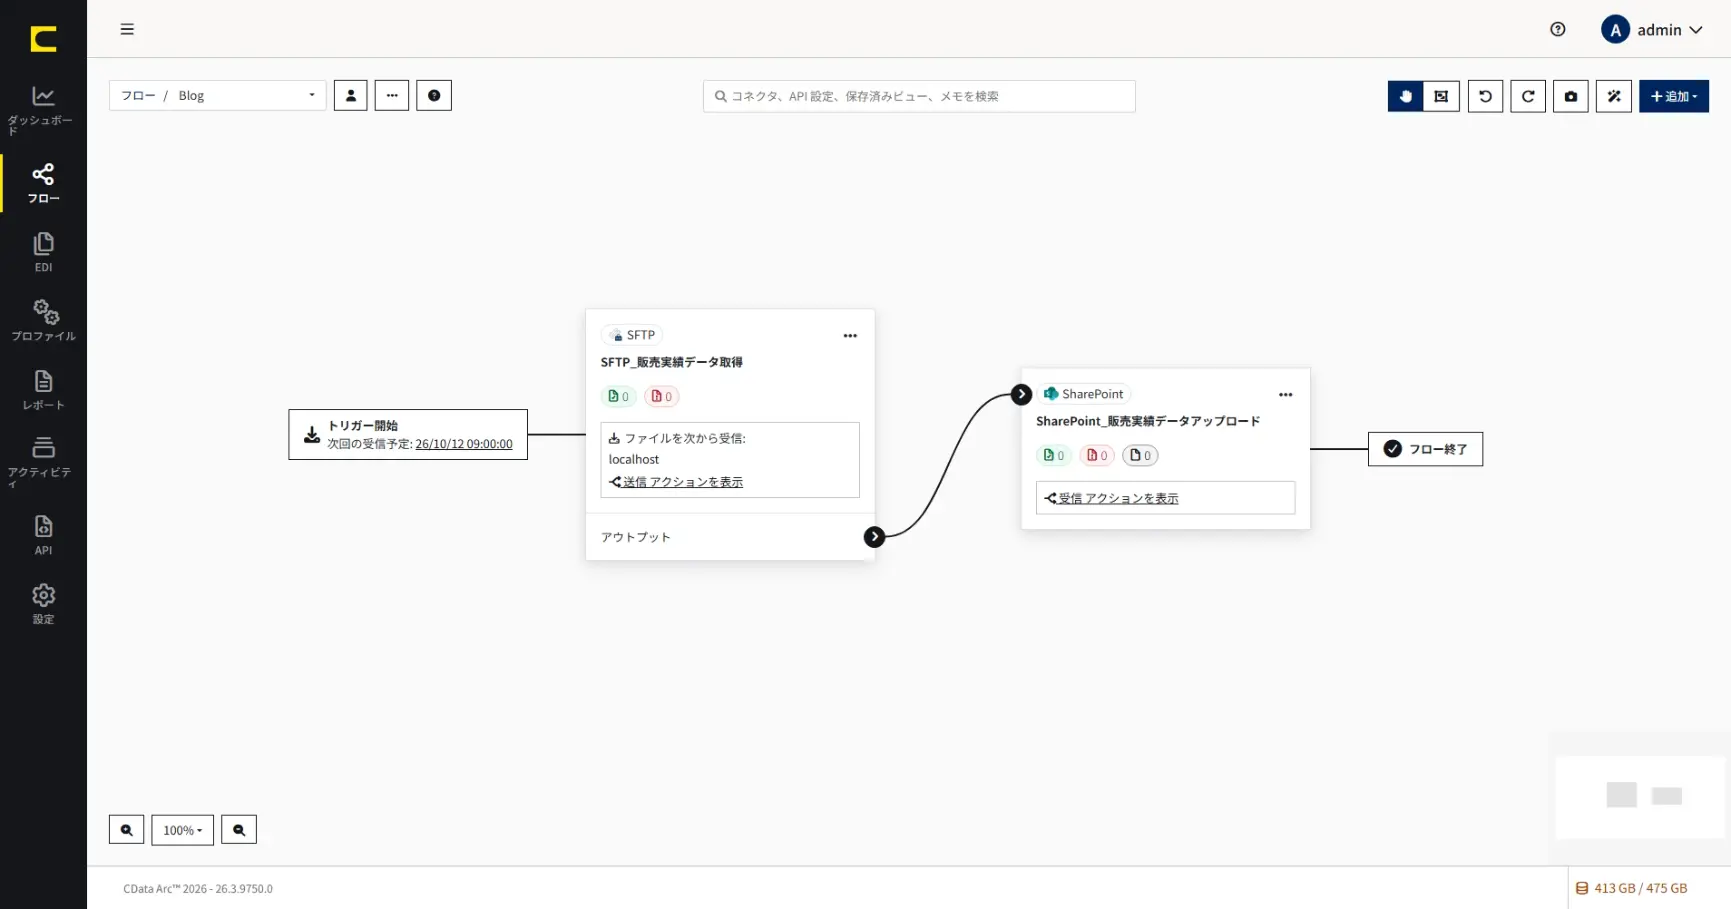Click the SharePoint input connection arrow

tap(1021, 394)
